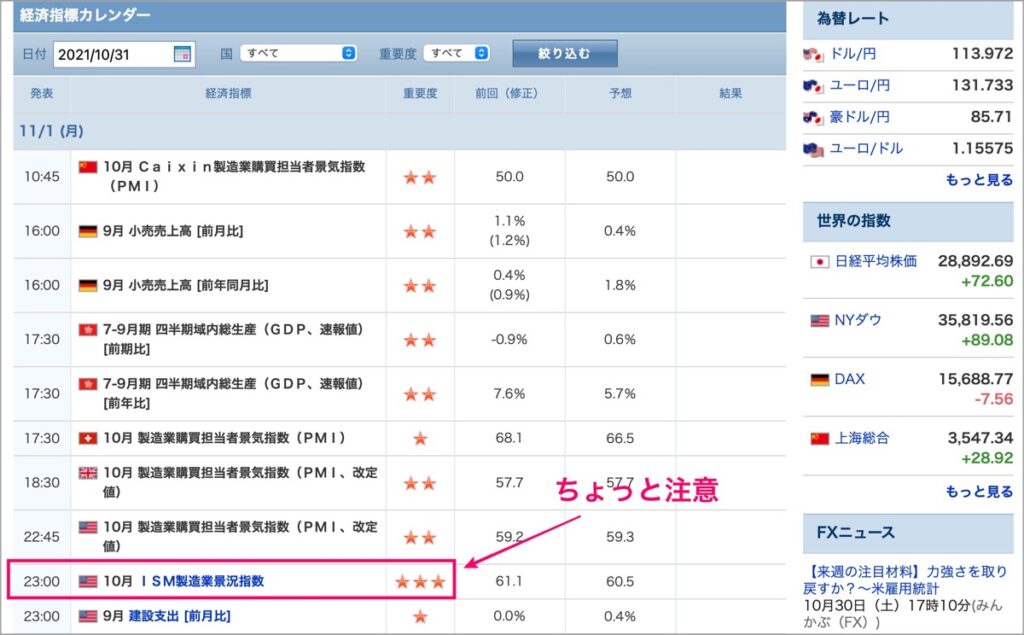Click the Hong Kong flag on GDP 前期比 row
This screenshot has width=1024, height=635.
click(x=88, y=330)
